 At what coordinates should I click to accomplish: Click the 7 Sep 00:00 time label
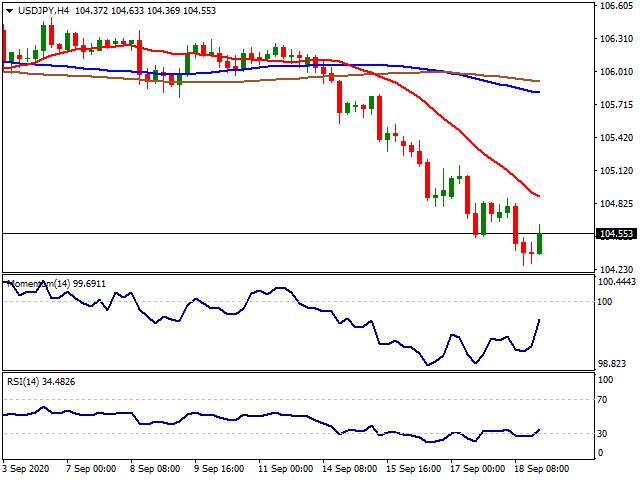[91, 469]
